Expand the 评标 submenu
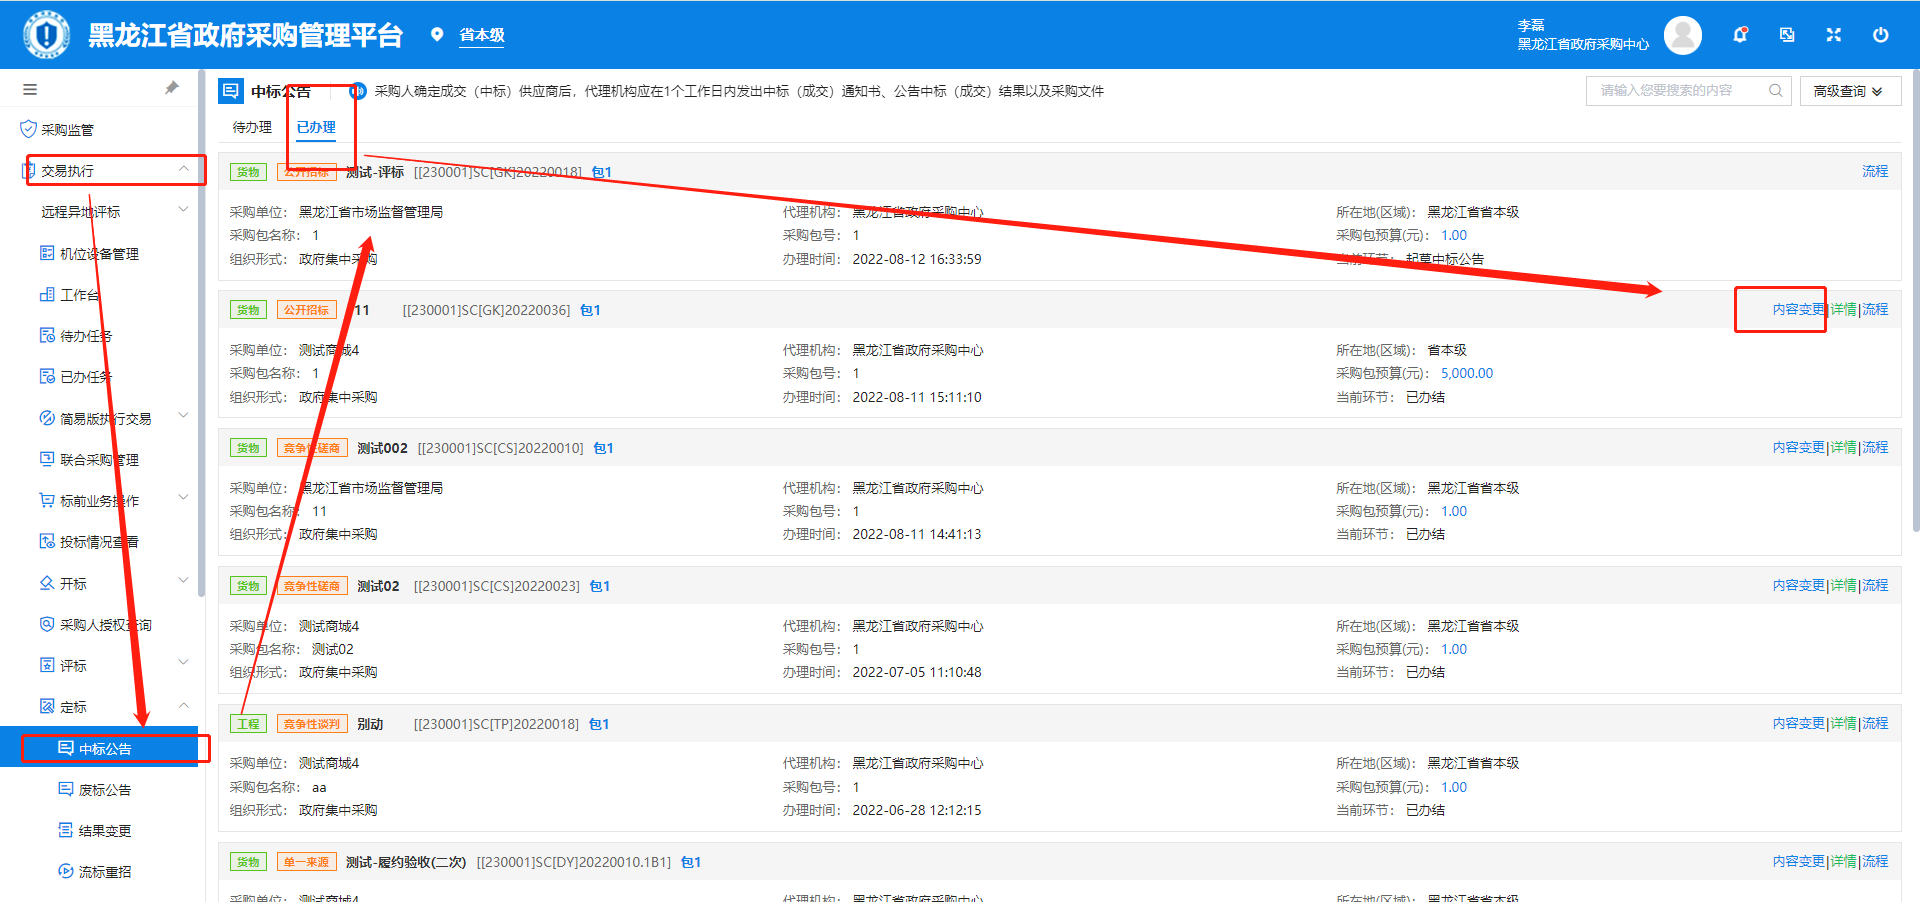 pyautogui.click(x=183, y=664)
